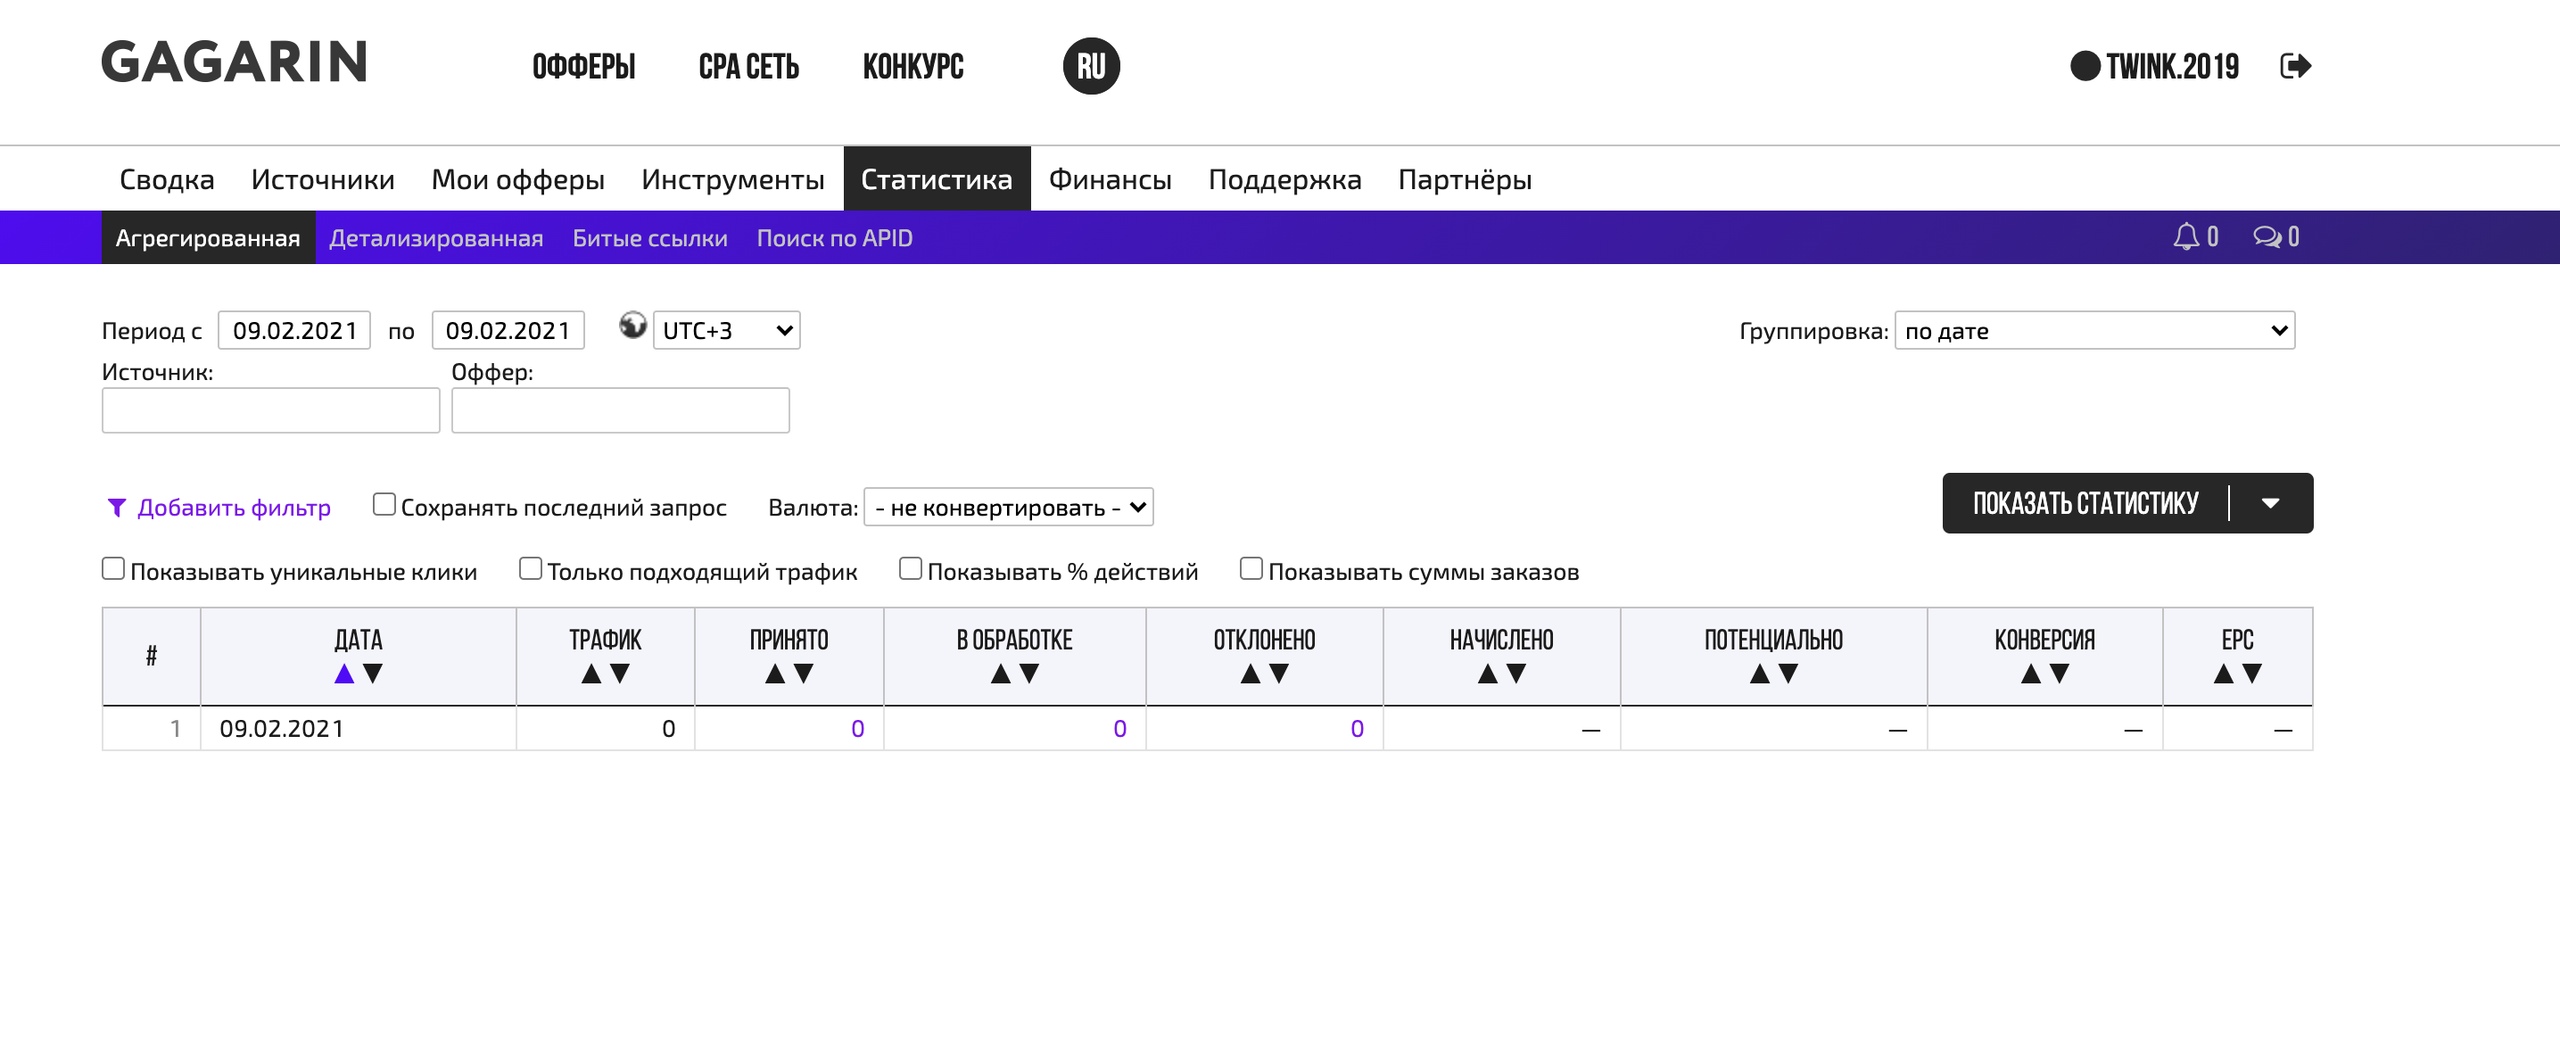Click the RU language circle icon

click(x=1091, y=66)
